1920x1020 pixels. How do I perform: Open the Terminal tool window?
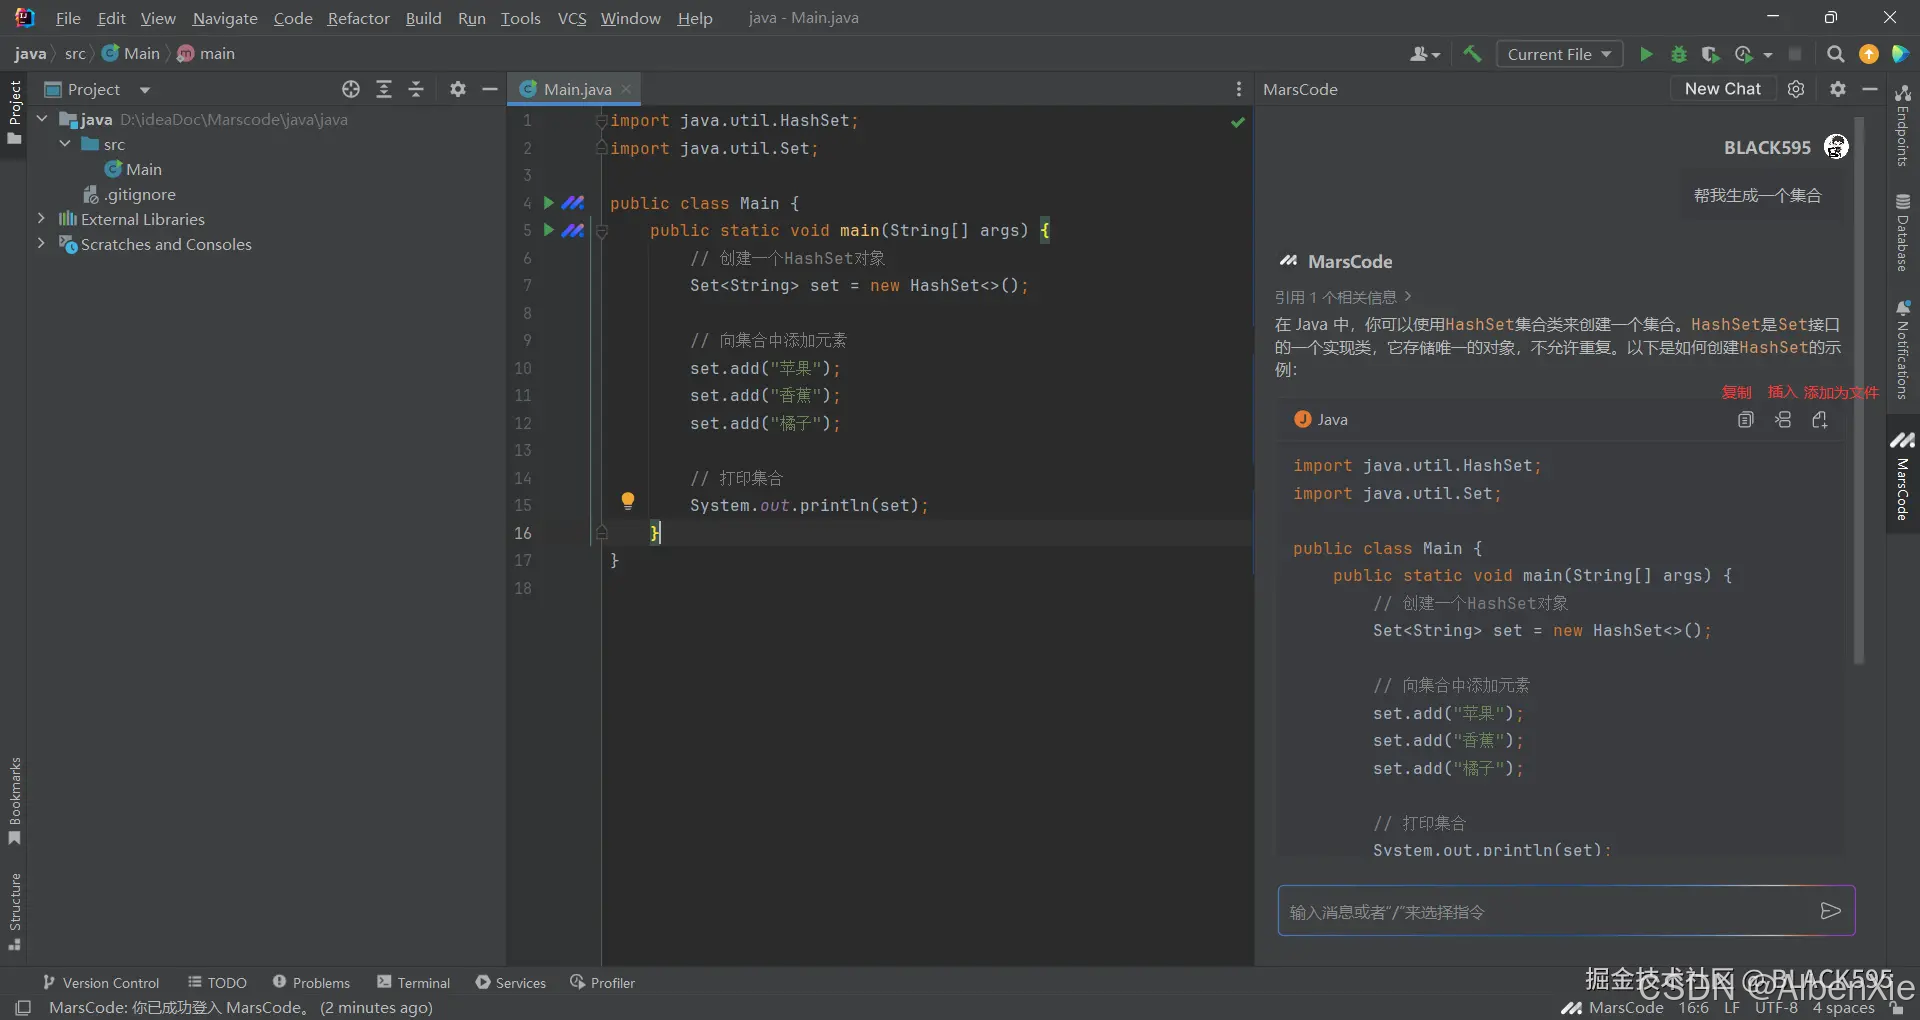pos(413,983)
